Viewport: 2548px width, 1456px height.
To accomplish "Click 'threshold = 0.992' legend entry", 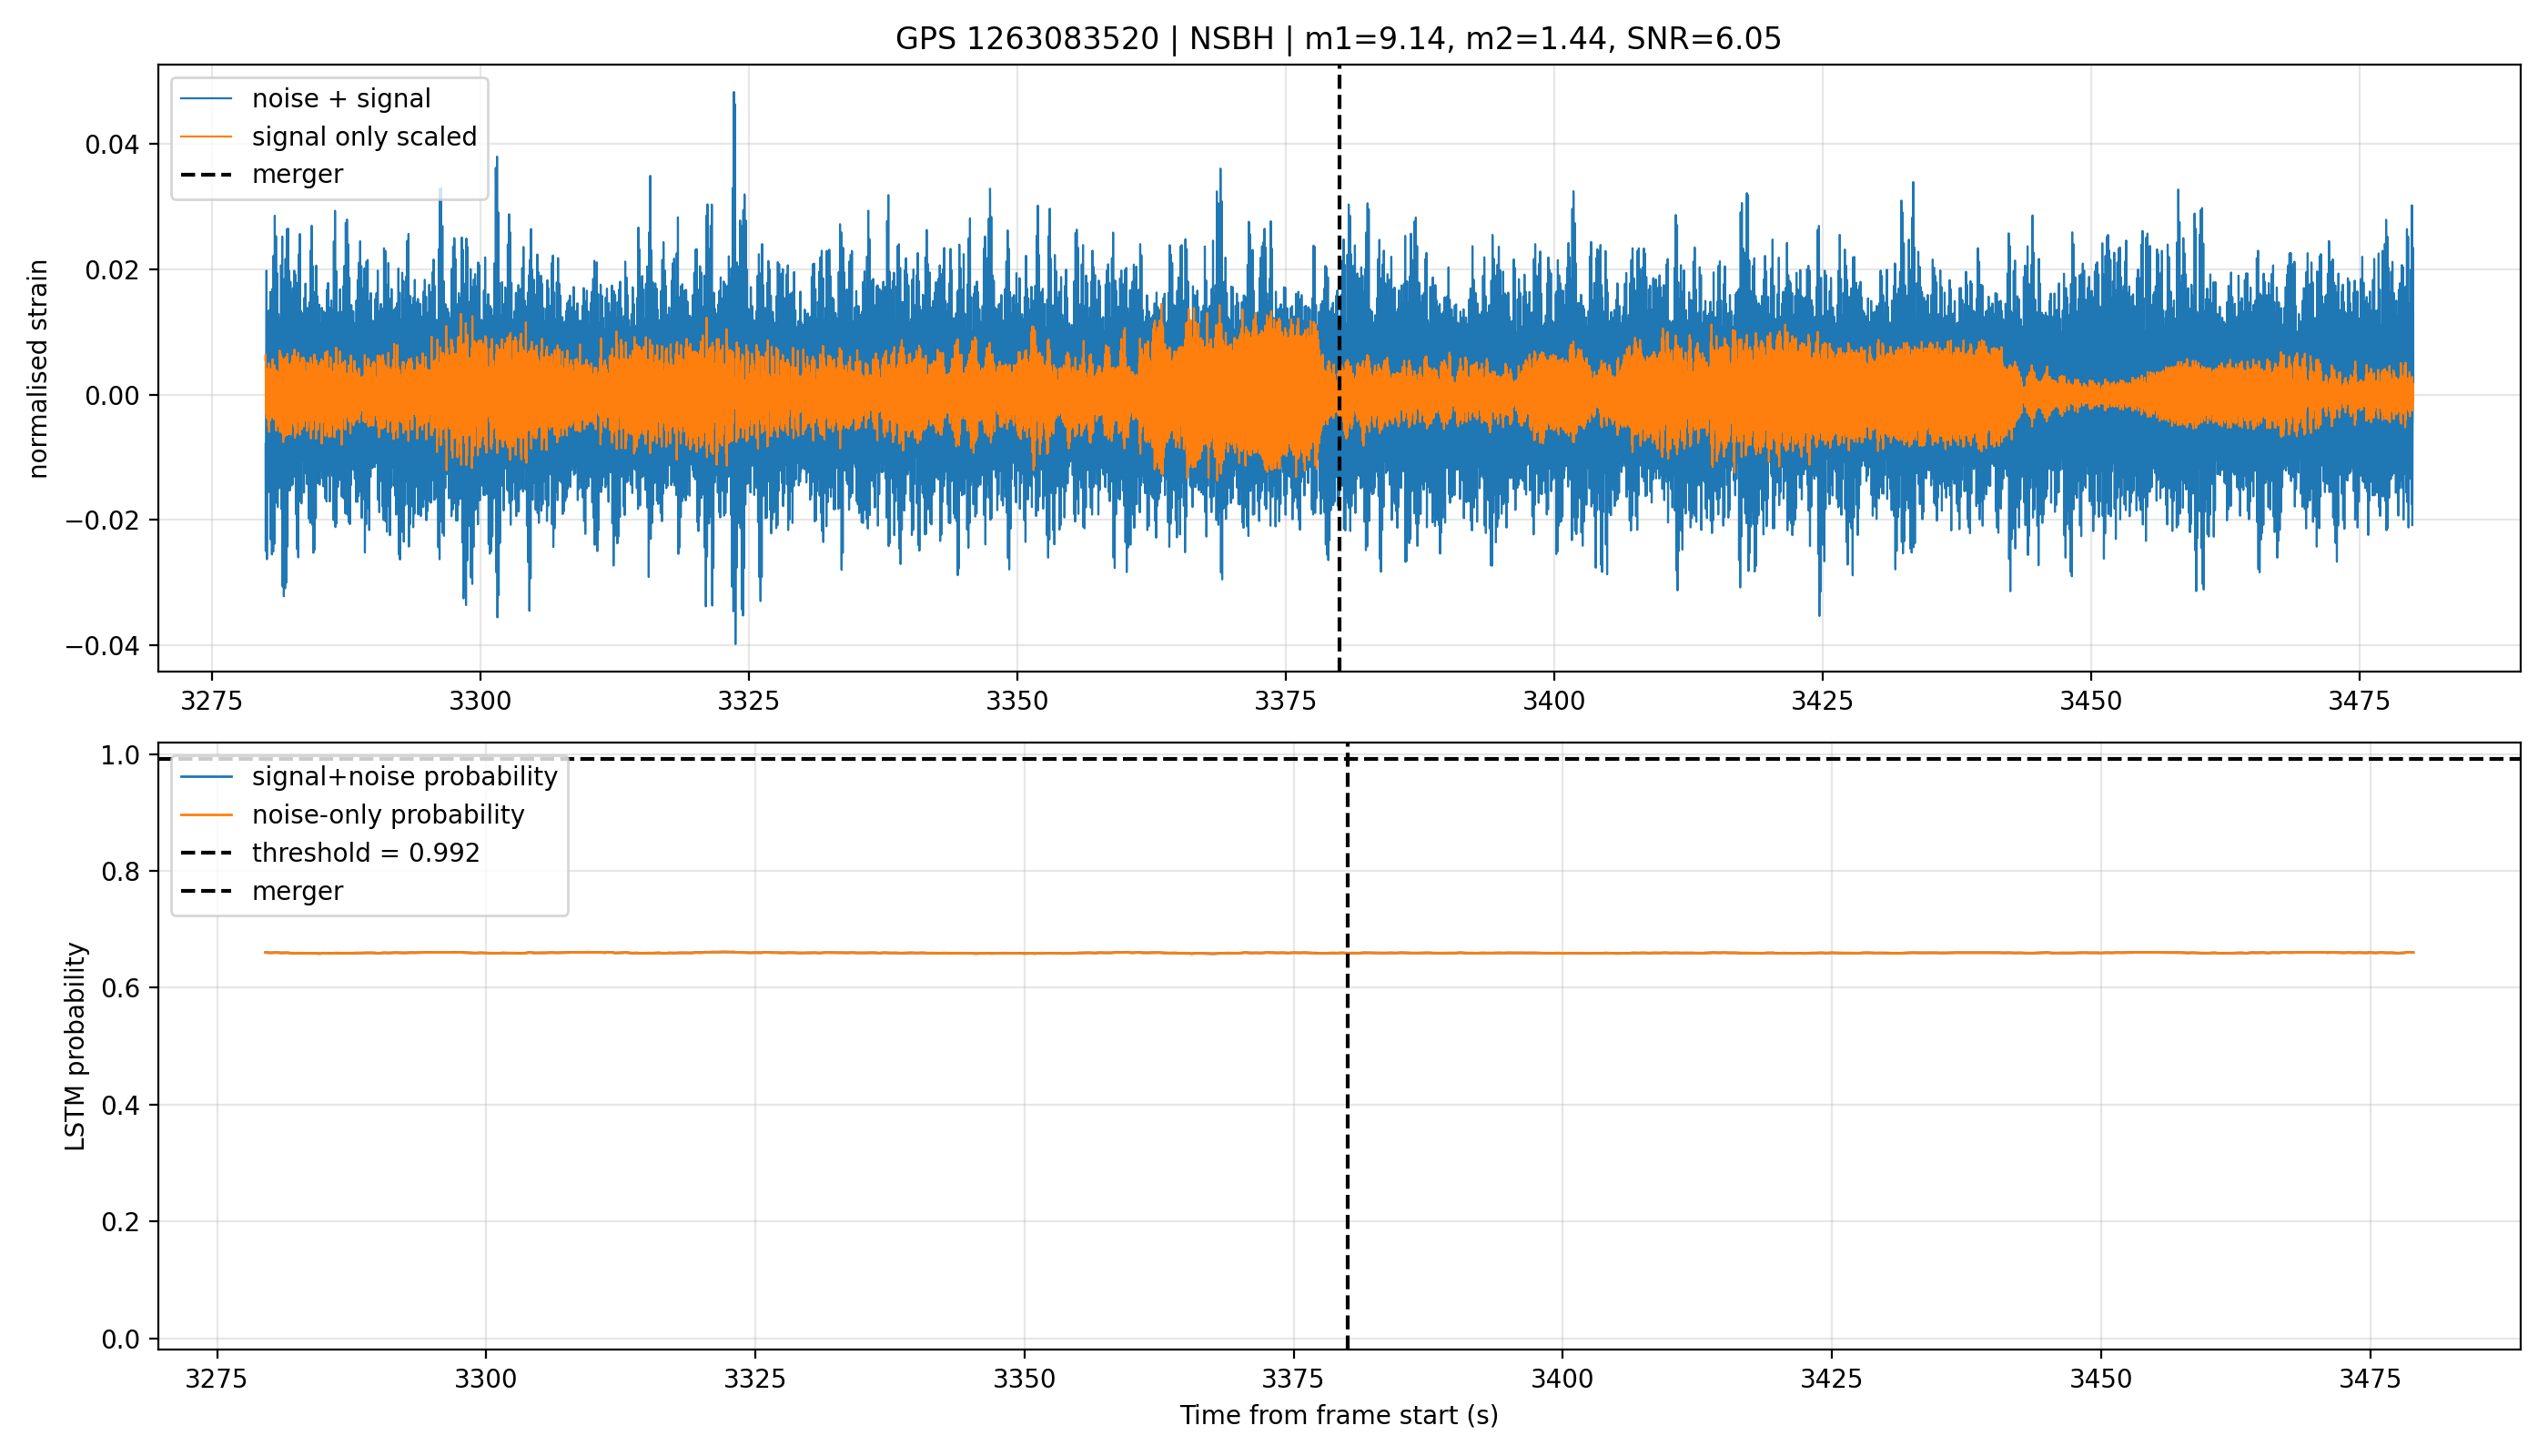I will pos(366,853).
